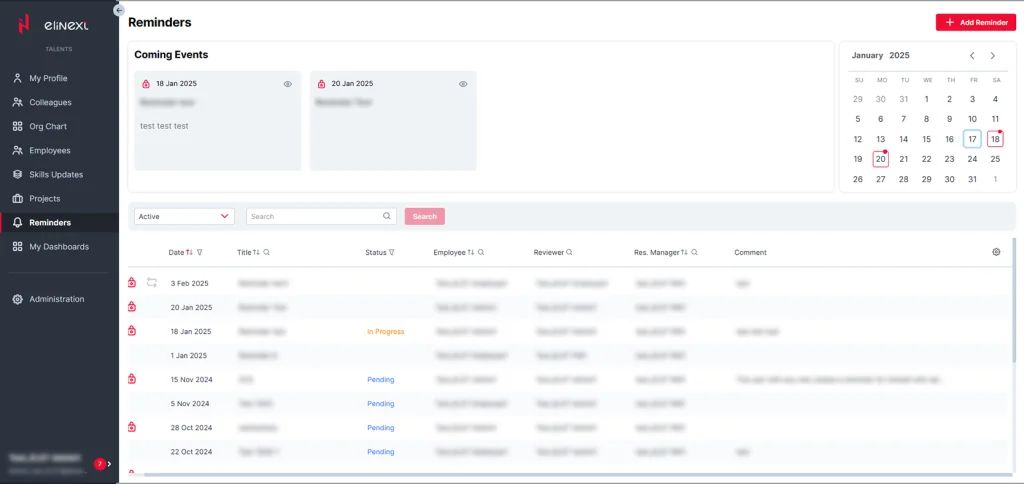Open Date column filter funnel
The image size is (1024, 484).
199,252
